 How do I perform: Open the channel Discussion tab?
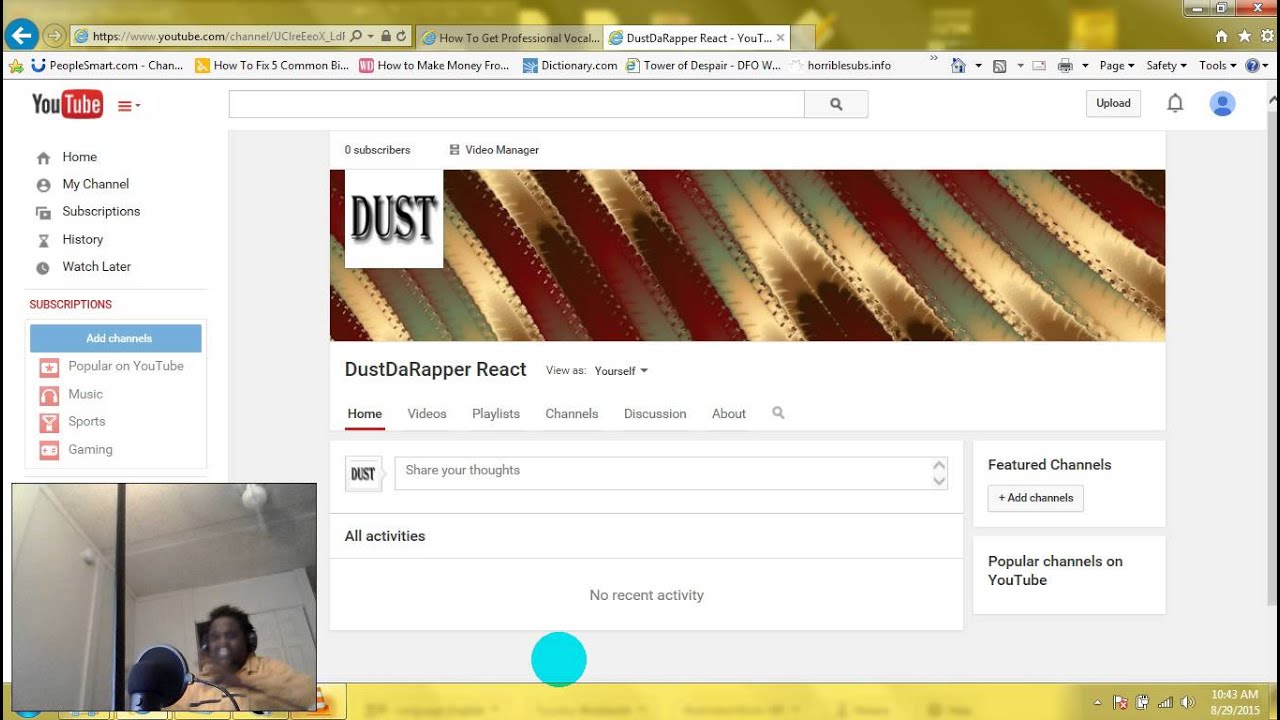coord(655,413)
